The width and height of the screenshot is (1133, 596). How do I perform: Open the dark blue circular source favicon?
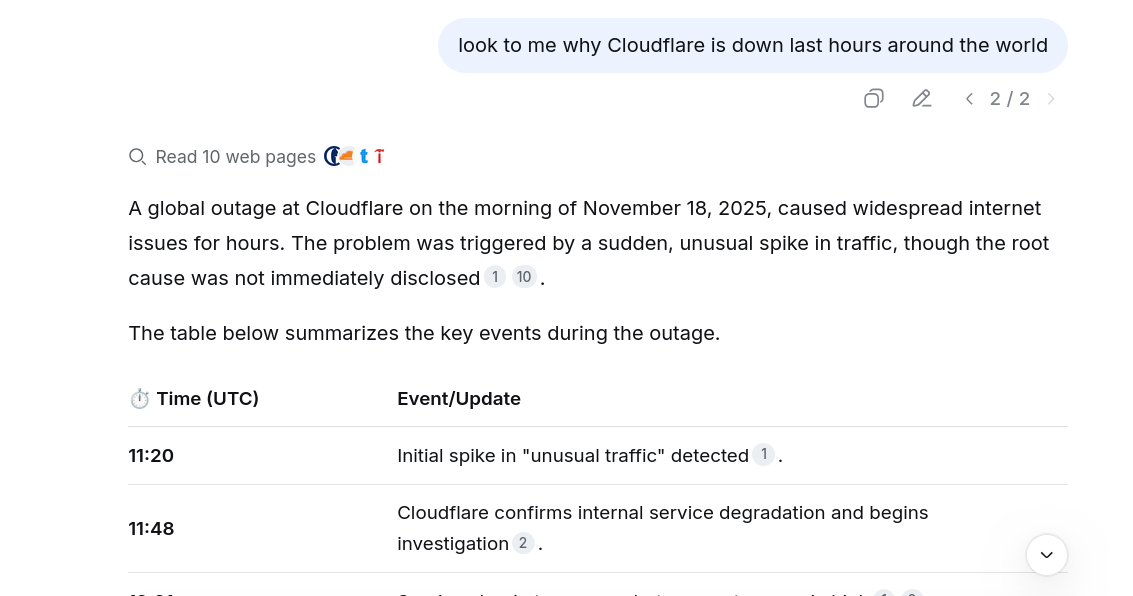(x=332, y=156)
